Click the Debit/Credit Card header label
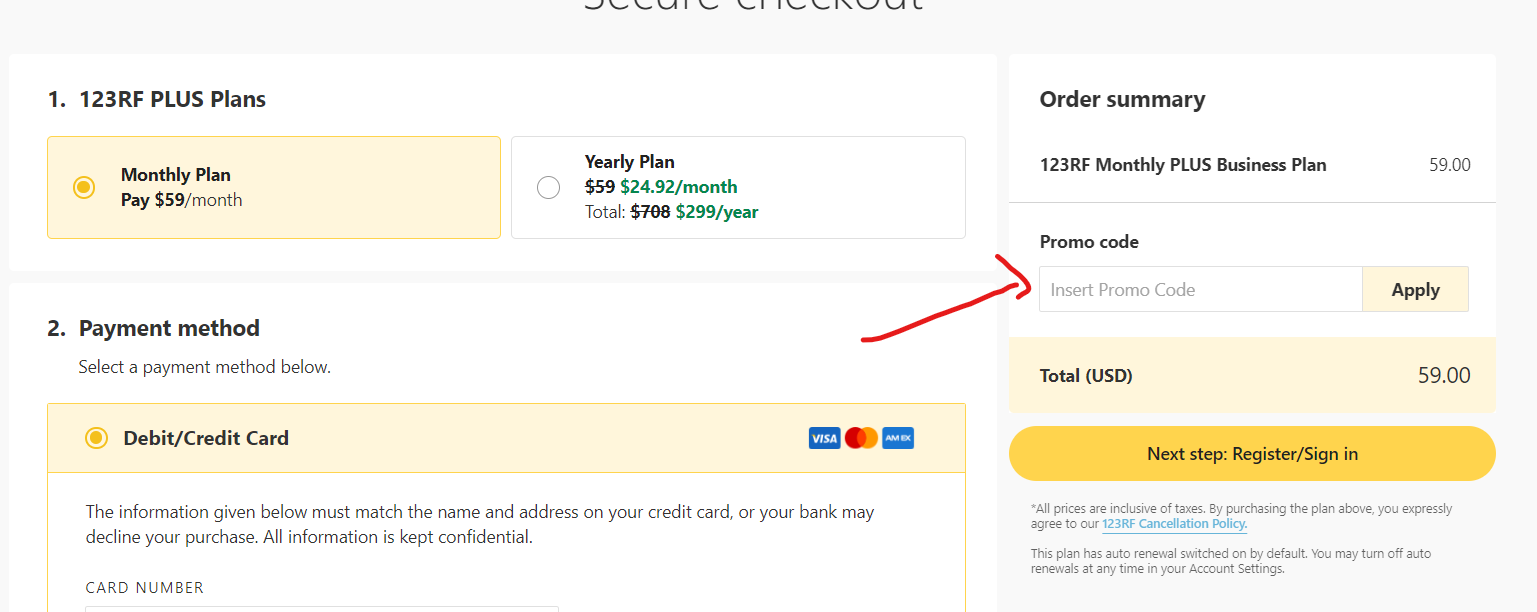 206,438
